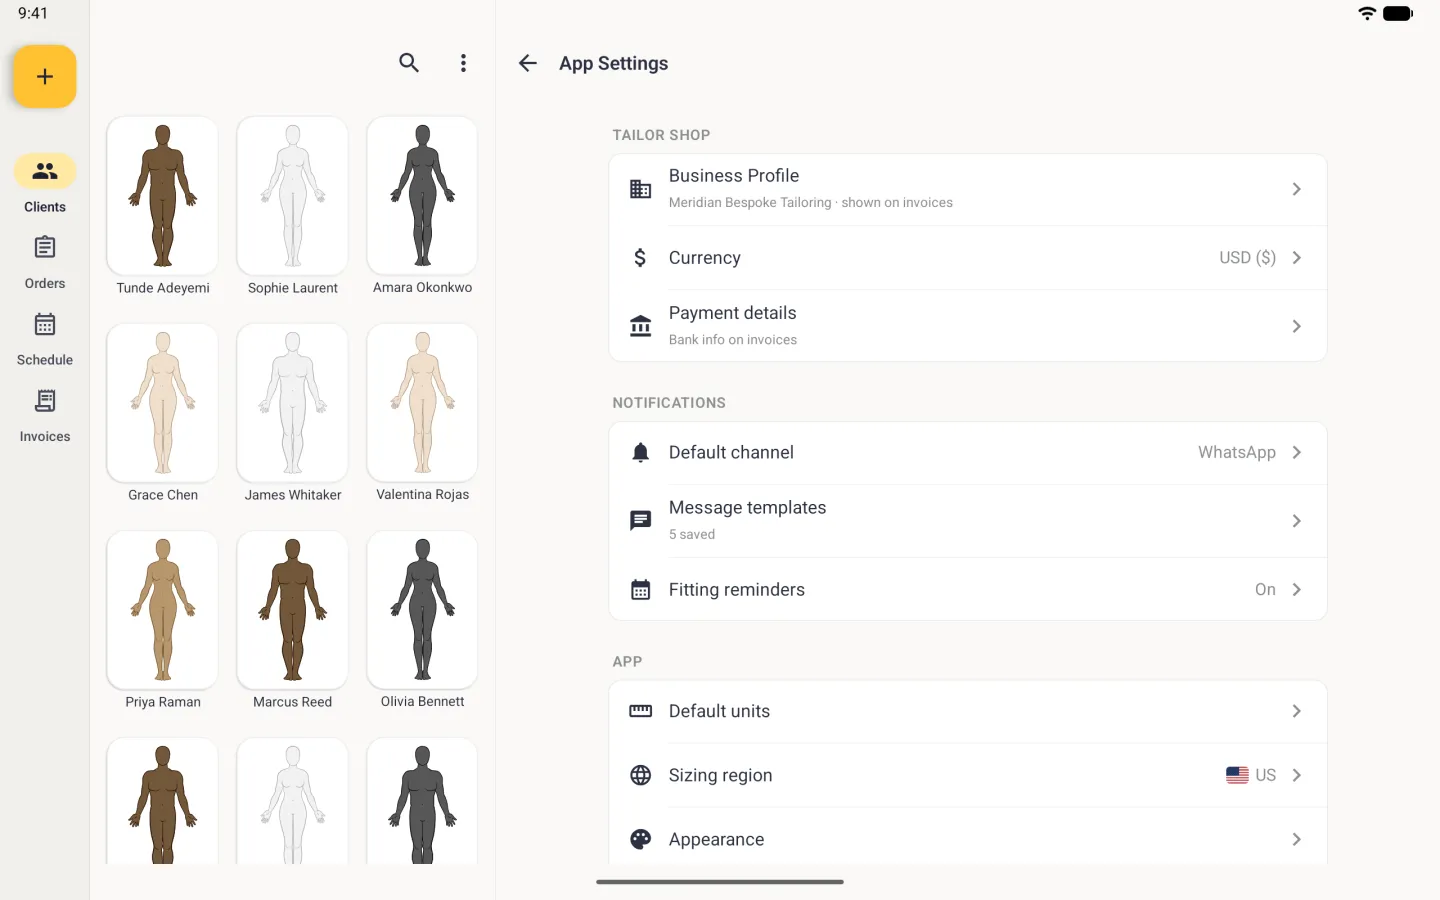The width and height of the screenshot is (1440, 900).
Task: Click the Business Profile building icon
Action: [x=641, y=189]
